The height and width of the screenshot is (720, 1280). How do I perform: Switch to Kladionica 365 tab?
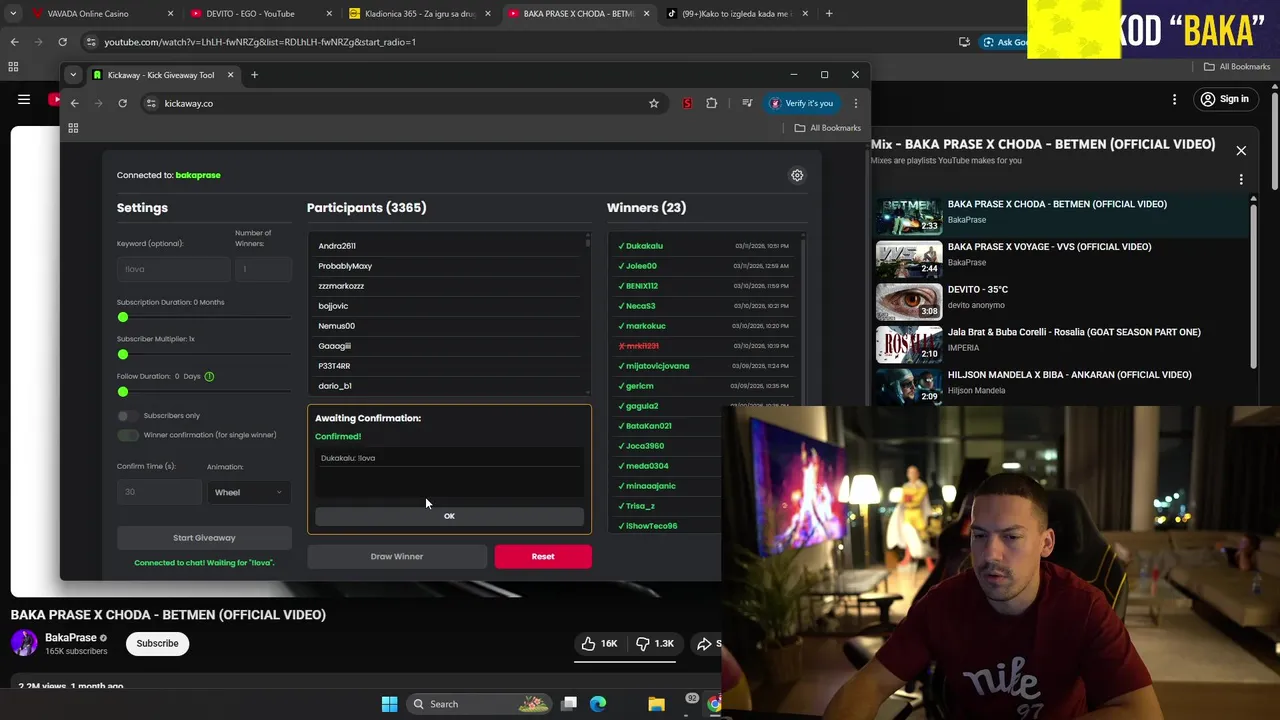point(418,14)
